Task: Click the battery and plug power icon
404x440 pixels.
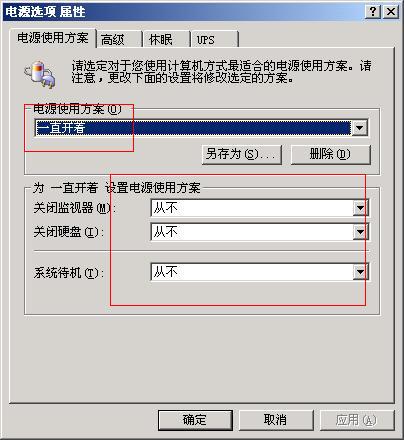Action: (40, 74)
